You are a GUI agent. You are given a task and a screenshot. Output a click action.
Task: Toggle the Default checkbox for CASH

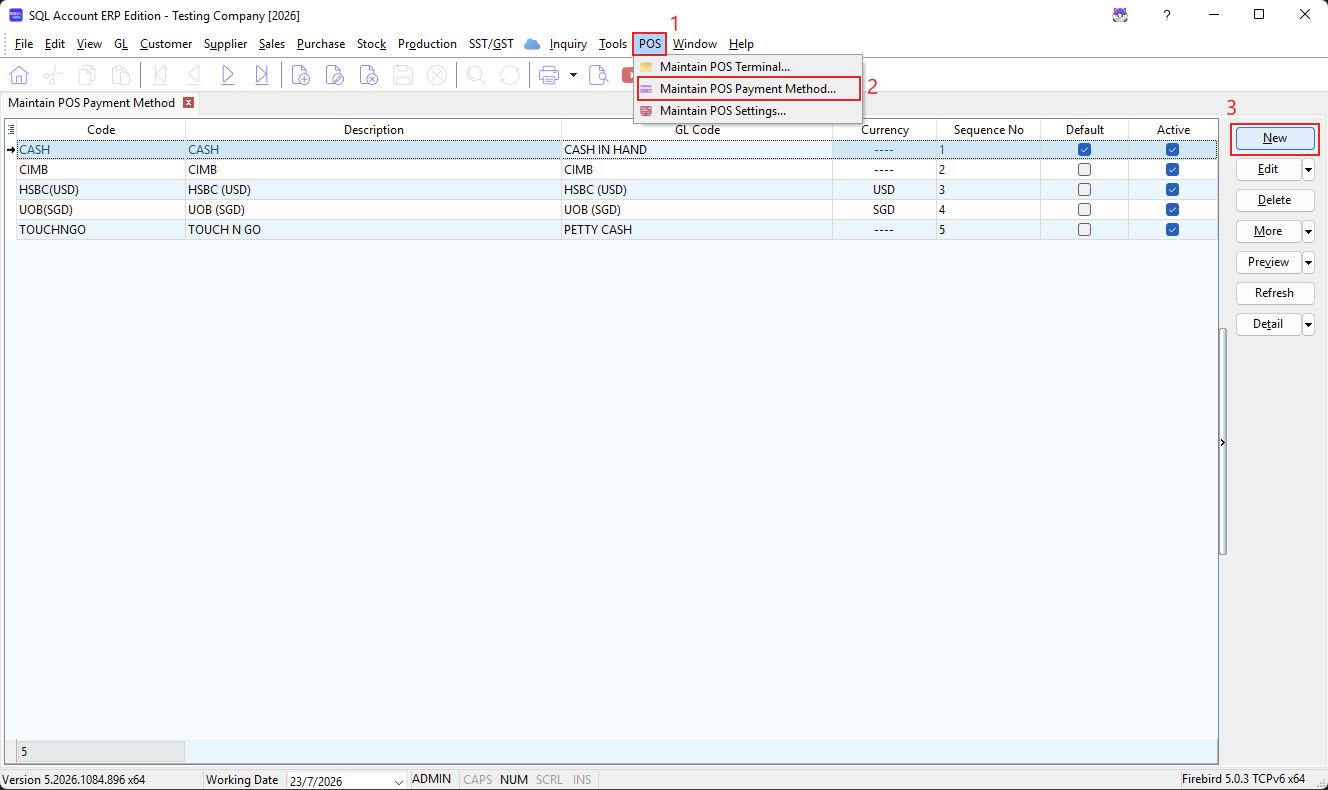click(1084, 150)
